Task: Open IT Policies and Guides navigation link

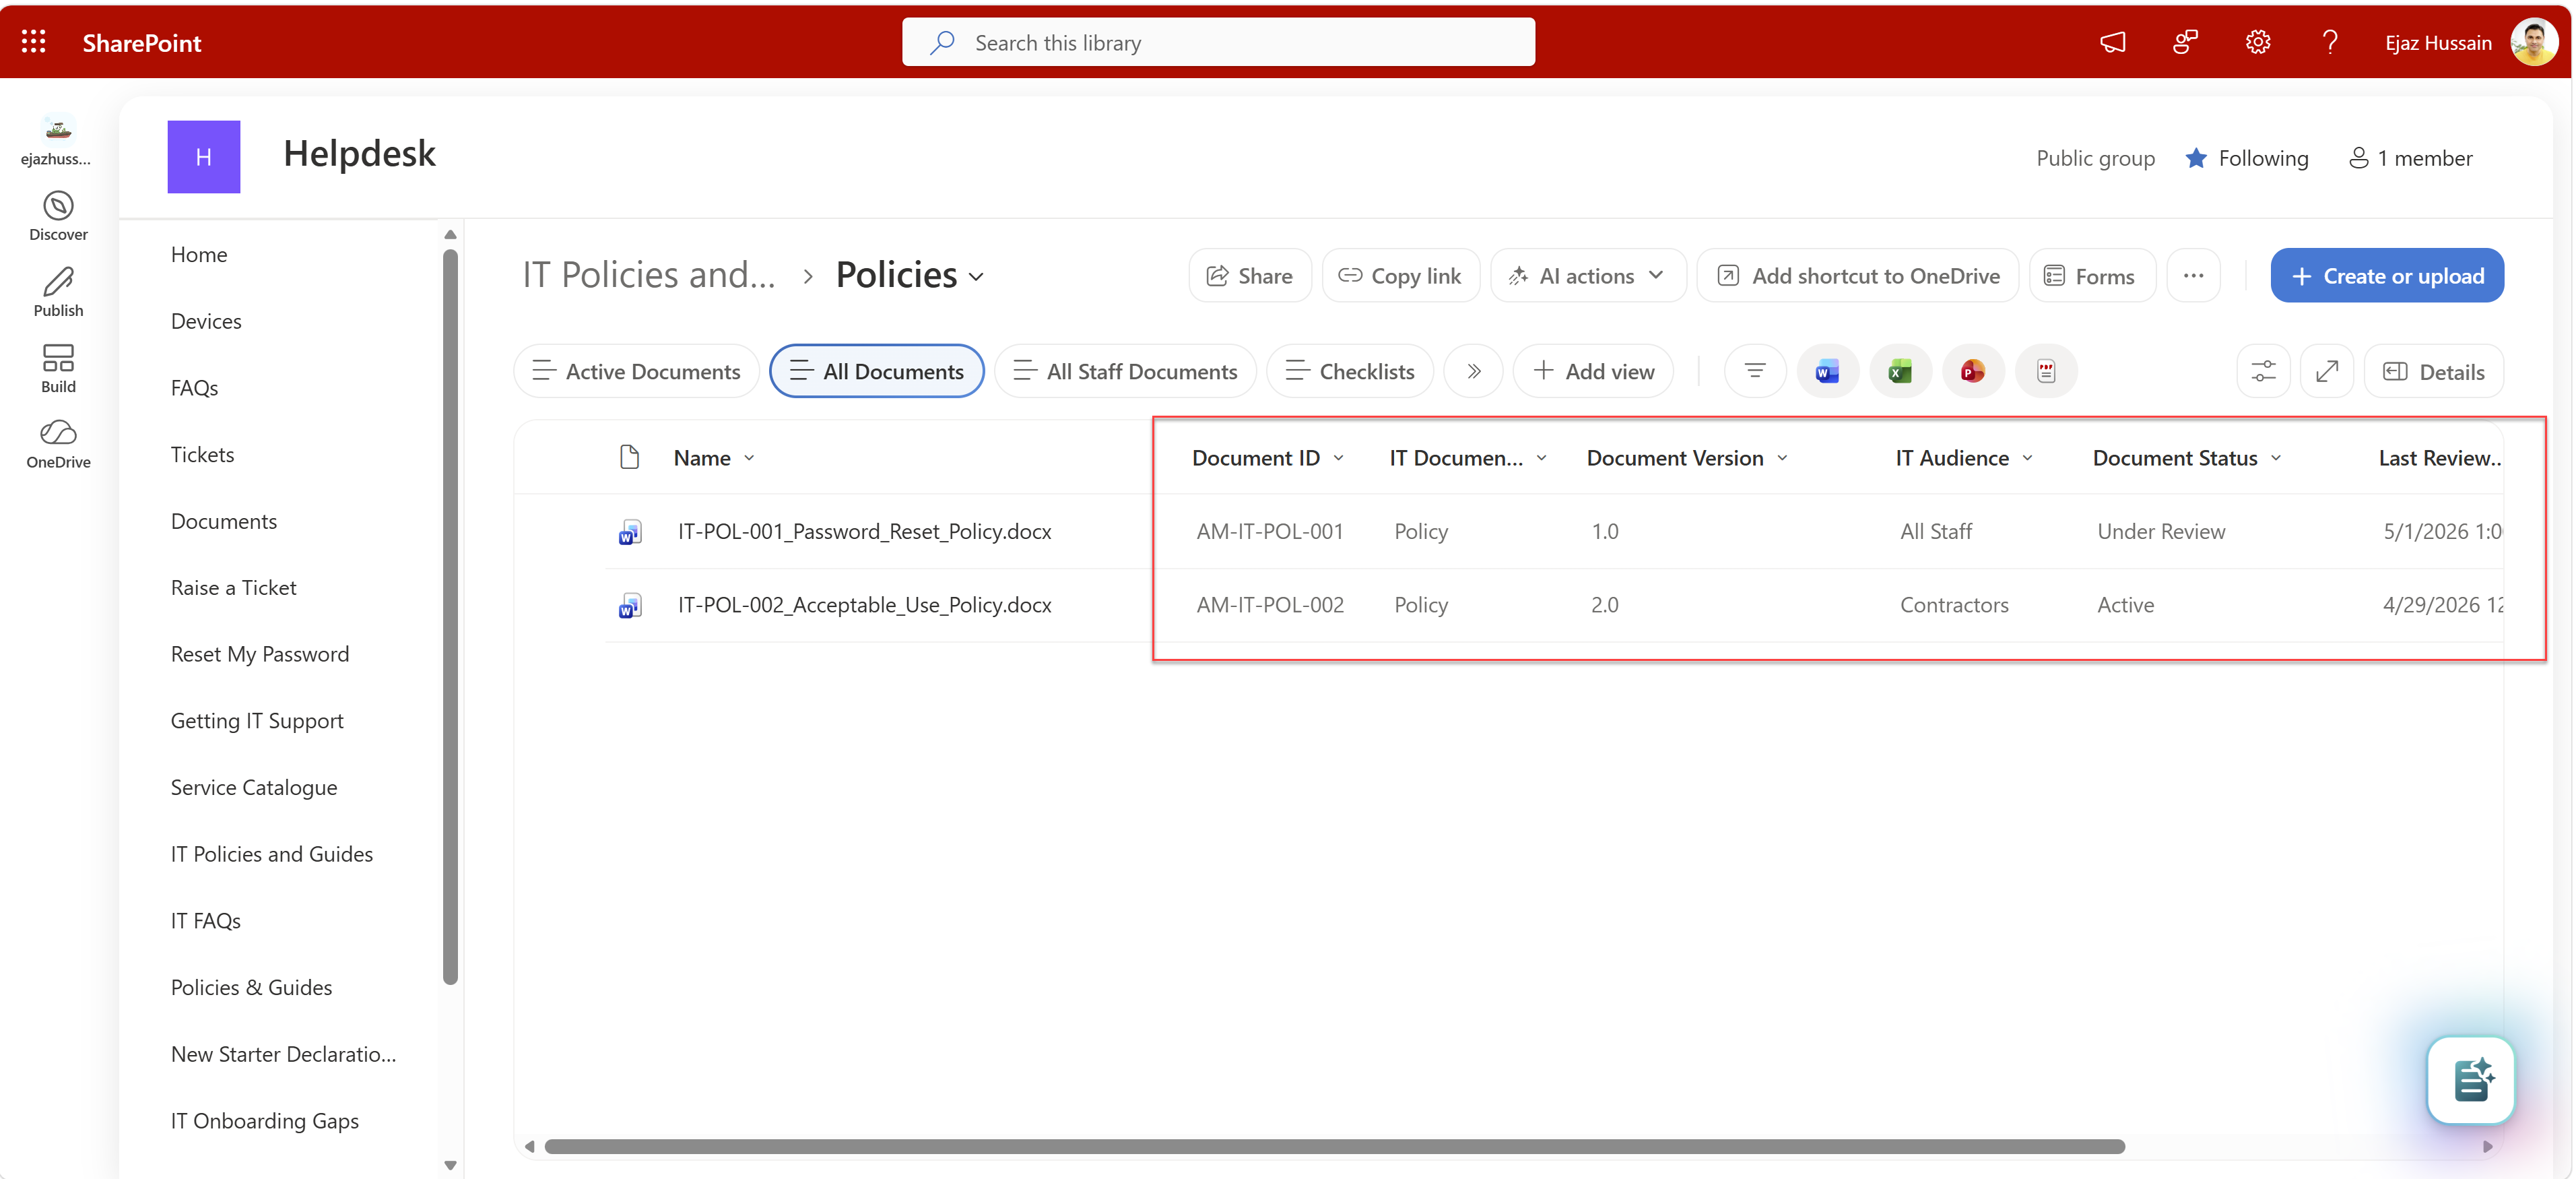Action: click(x=271, y=854)
